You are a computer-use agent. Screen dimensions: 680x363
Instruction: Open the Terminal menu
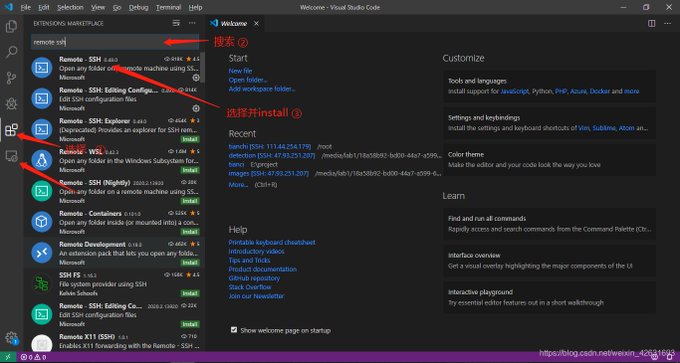(x=168, y=7)
